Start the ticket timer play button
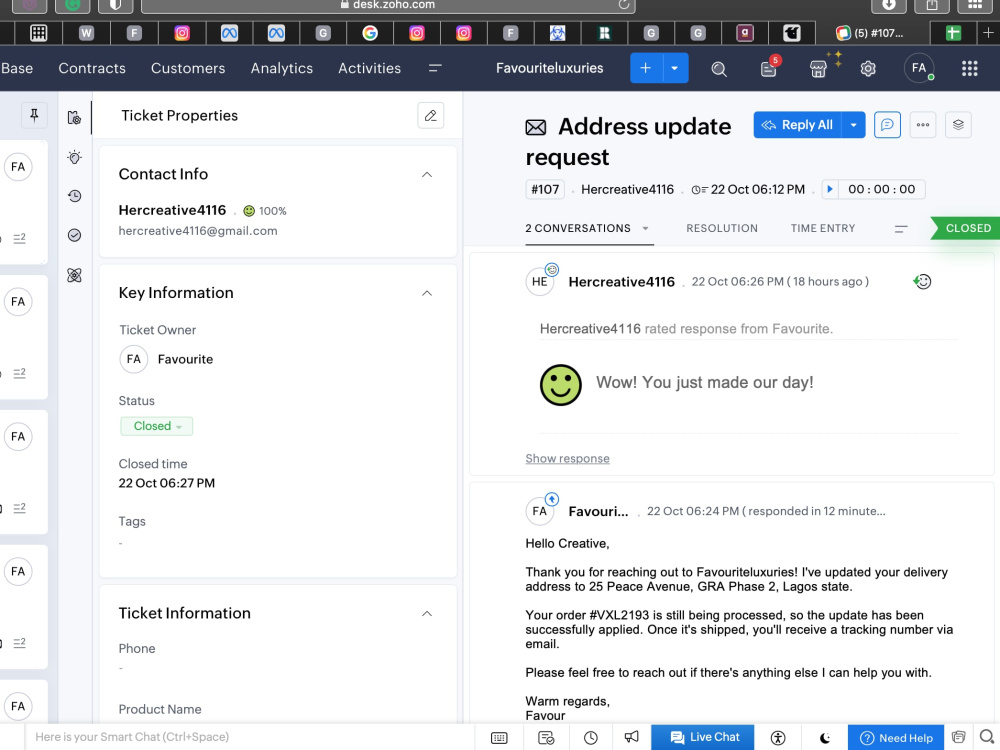1000x750 pixels. pyautogui.click(x=830, y=189)
